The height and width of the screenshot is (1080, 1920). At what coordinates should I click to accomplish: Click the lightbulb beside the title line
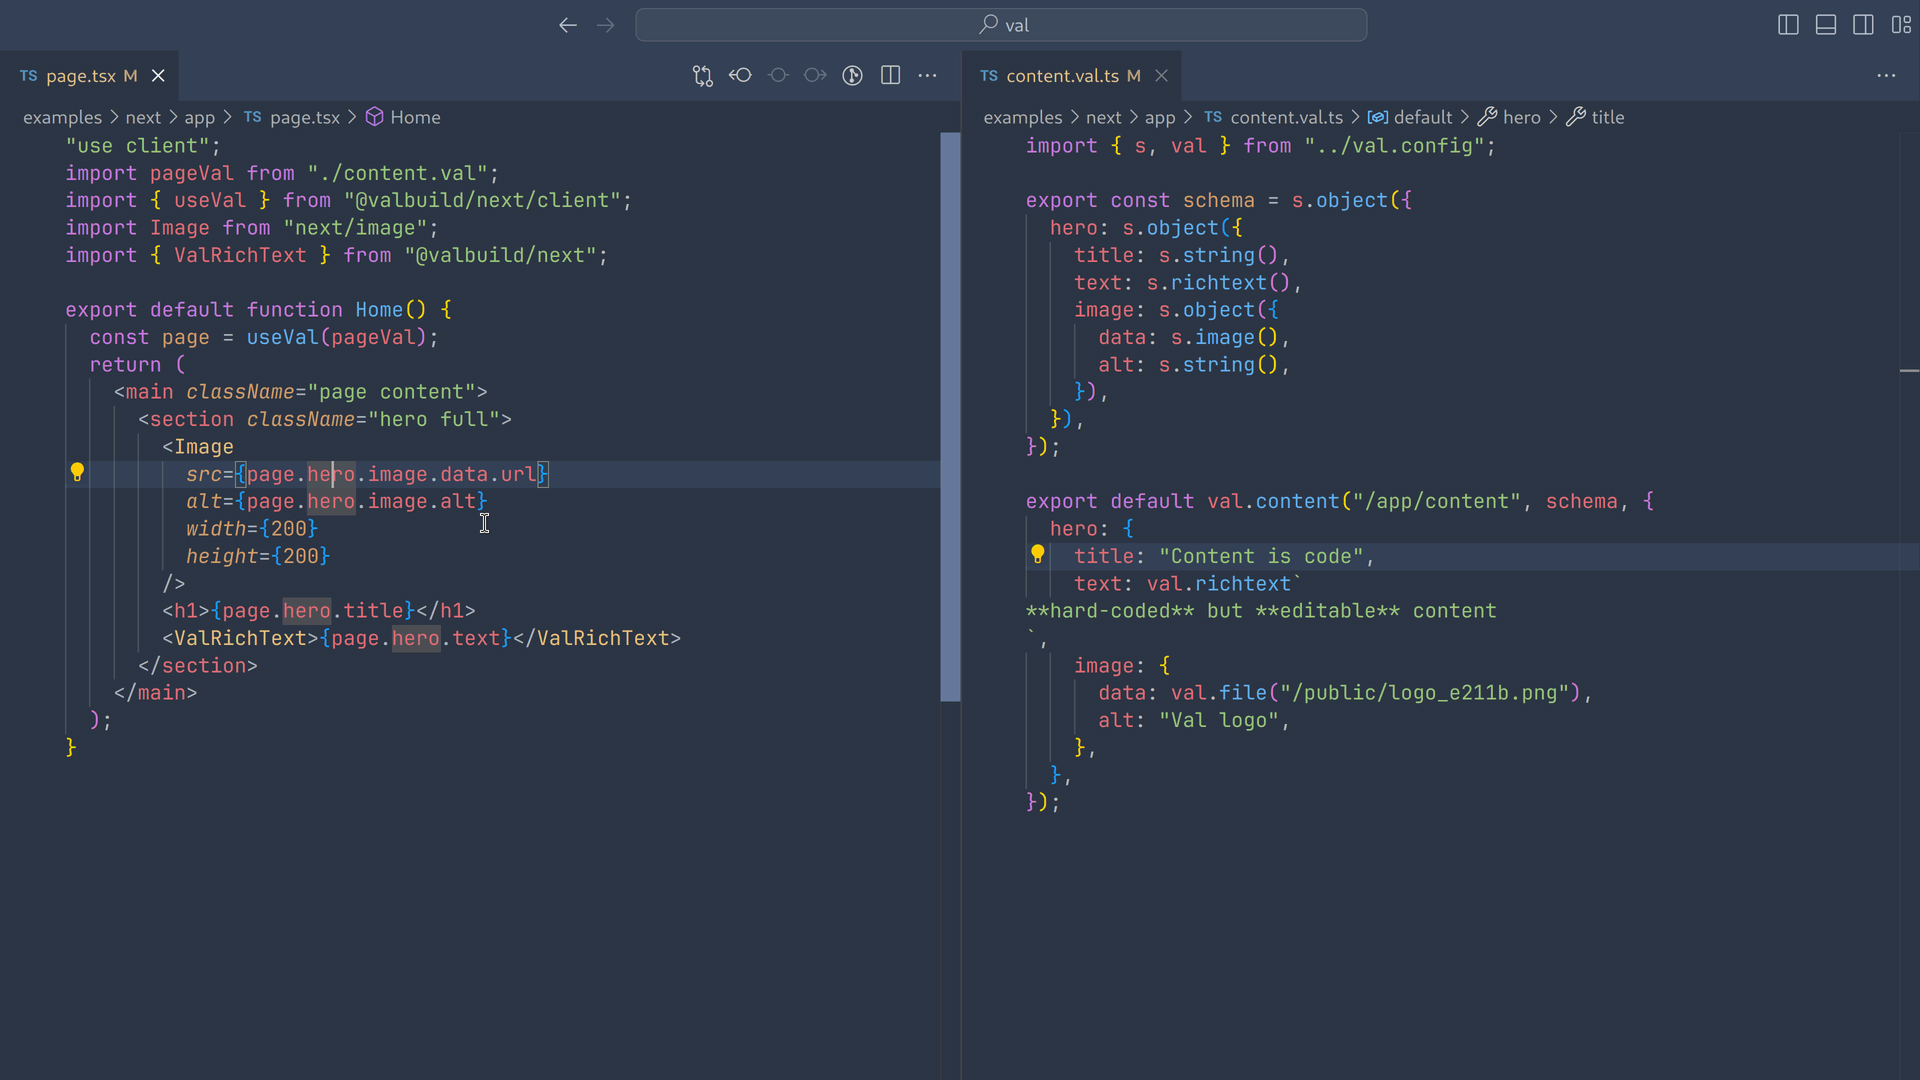click(x=1037, y=555)
